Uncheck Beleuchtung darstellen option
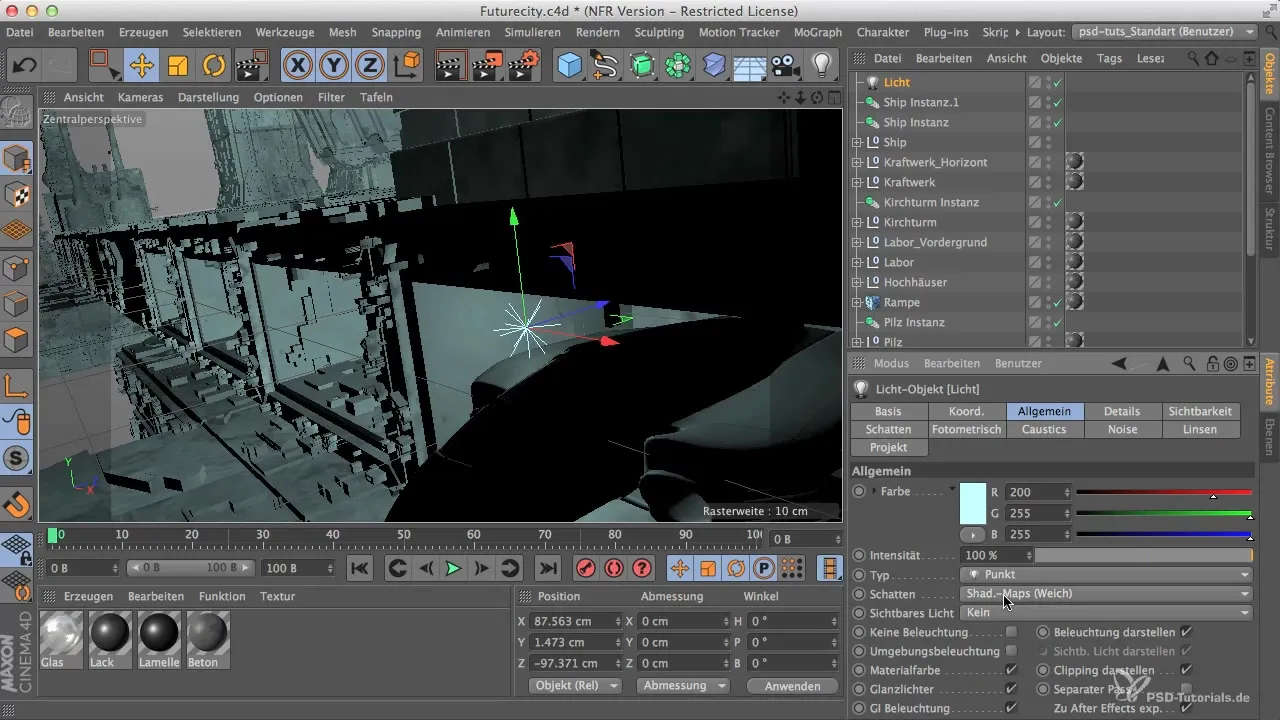Screen dimensions: 1280x720 coord(1186,632)
